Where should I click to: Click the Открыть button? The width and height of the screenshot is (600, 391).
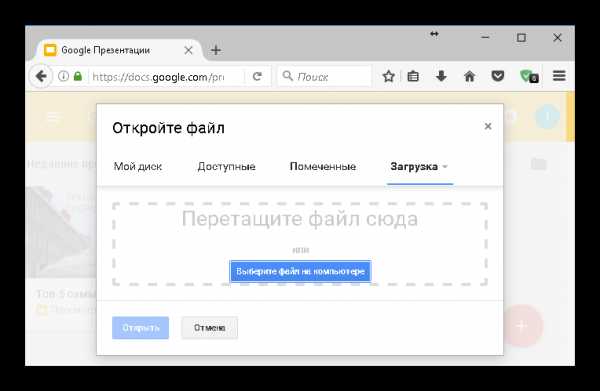pyautogui.click(x=140, y=328)
